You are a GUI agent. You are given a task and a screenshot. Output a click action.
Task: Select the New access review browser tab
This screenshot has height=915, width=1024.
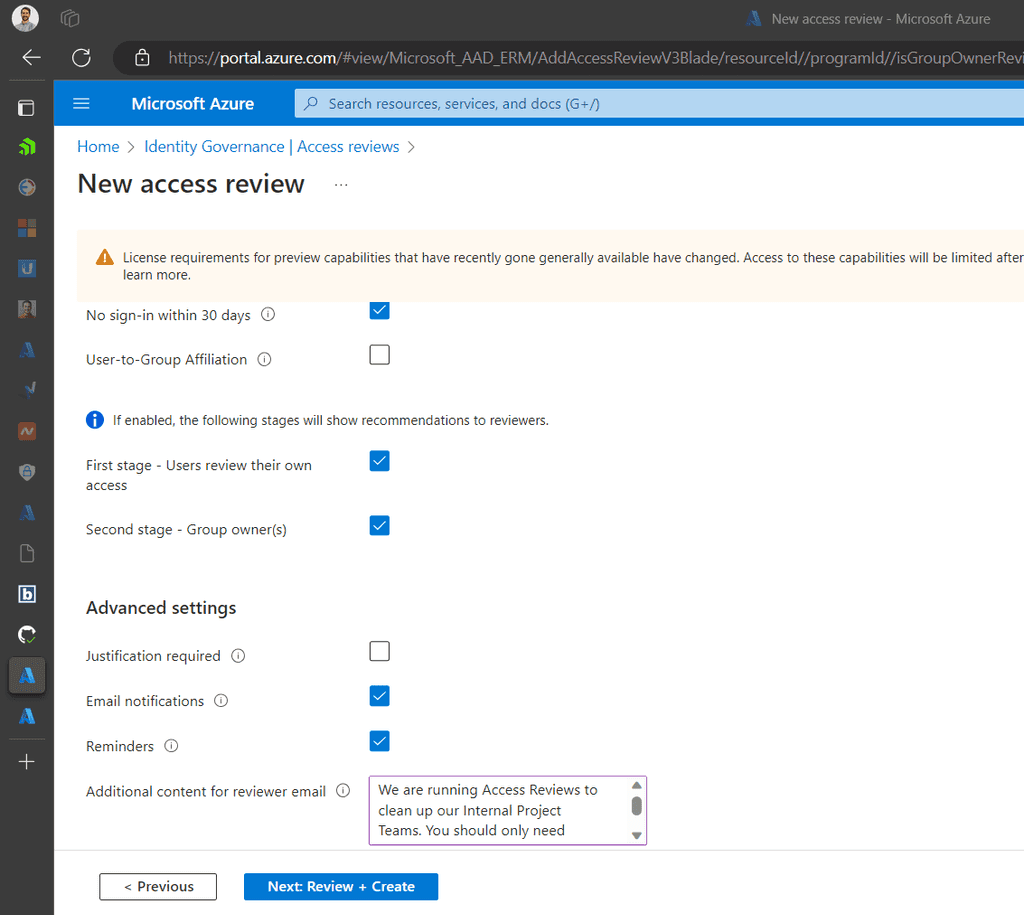pyautogui.click(x=868, y=18)
